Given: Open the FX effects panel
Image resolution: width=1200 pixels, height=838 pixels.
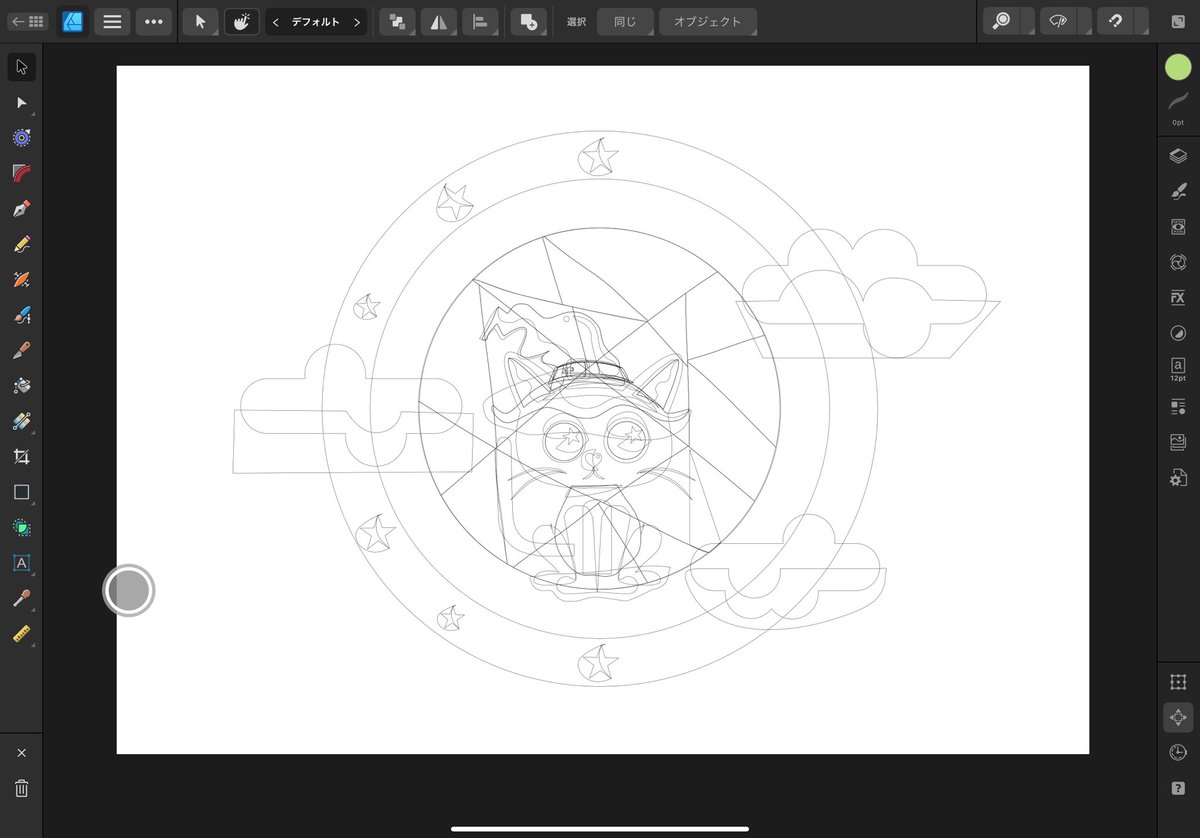Looking at the screenshot, I should coord(1177,297).
